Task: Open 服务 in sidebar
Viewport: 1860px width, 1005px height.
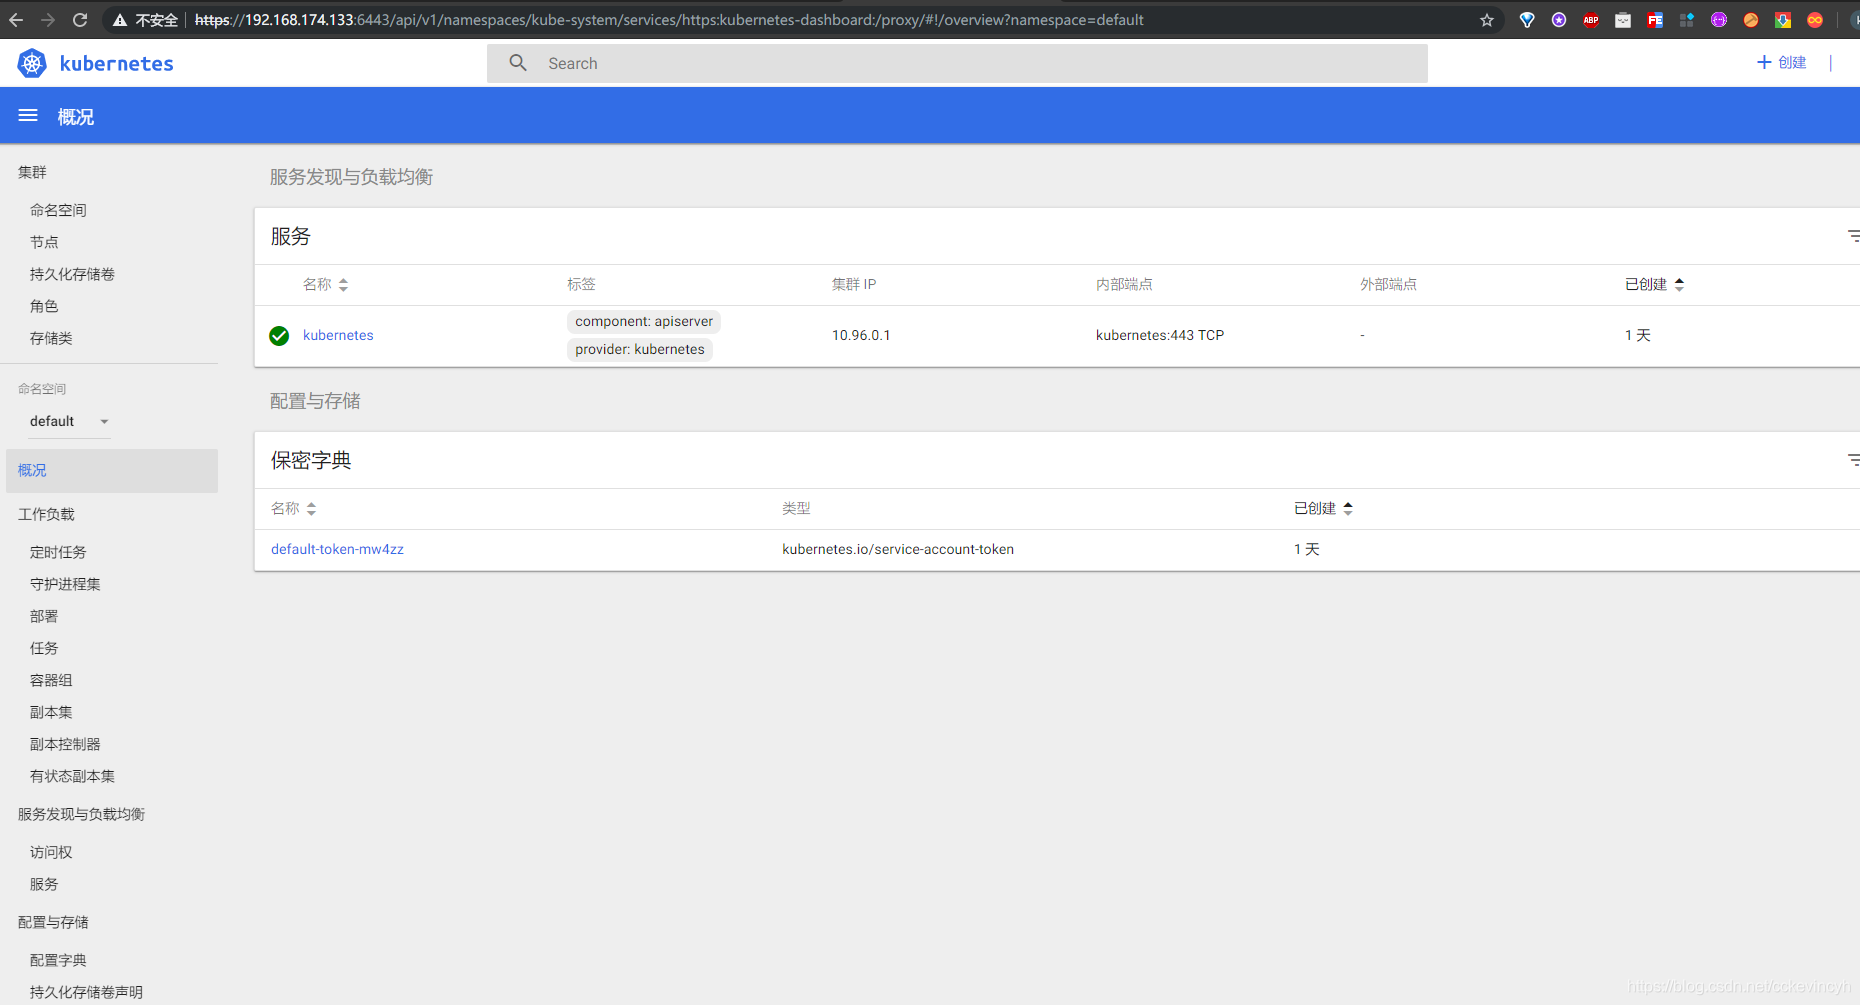Action: pyautogui.click(x=44, y=884)
